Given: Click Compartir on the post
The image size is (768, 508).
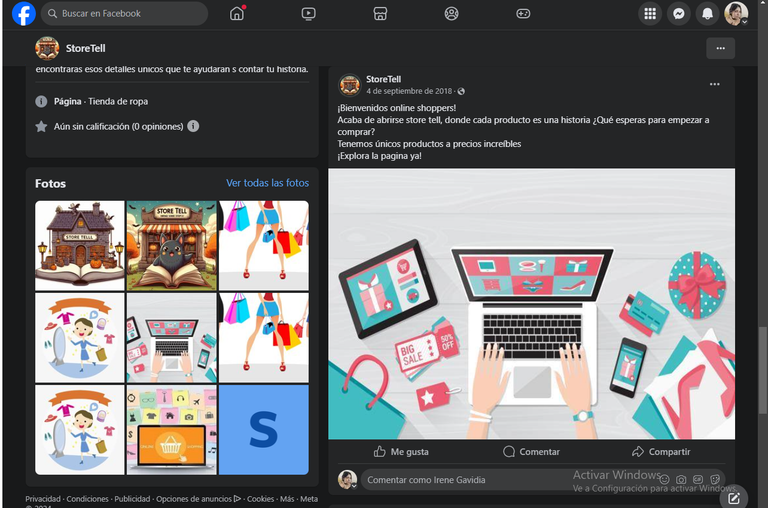Looking at the screenshot, I should 661,452.
